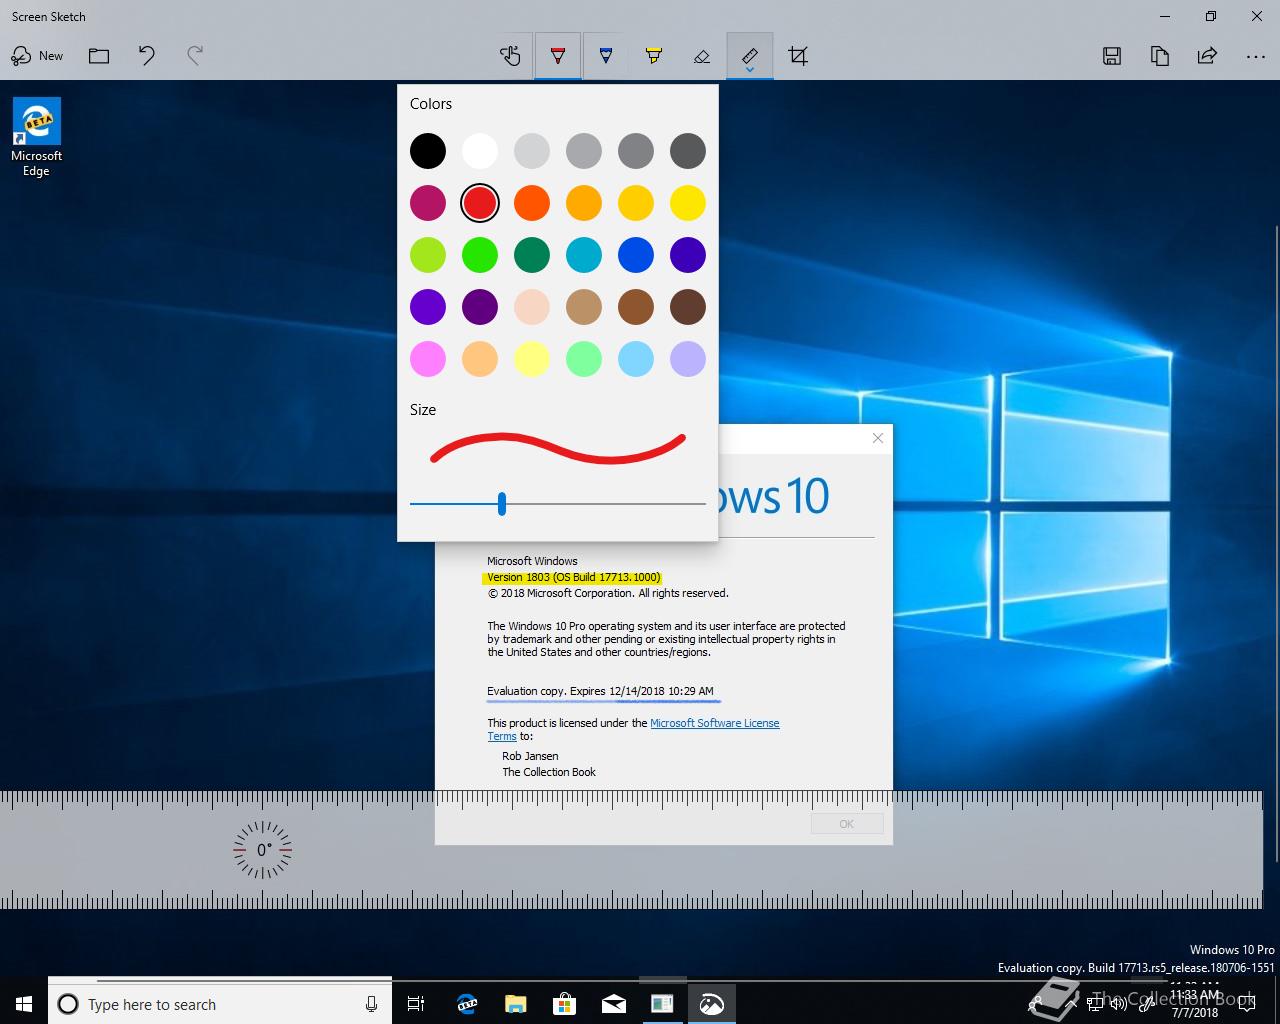Screen dimensions: 1280x1024
Task: Open File Explorer from the taskbar
Action: click(x=515, y=1004)
